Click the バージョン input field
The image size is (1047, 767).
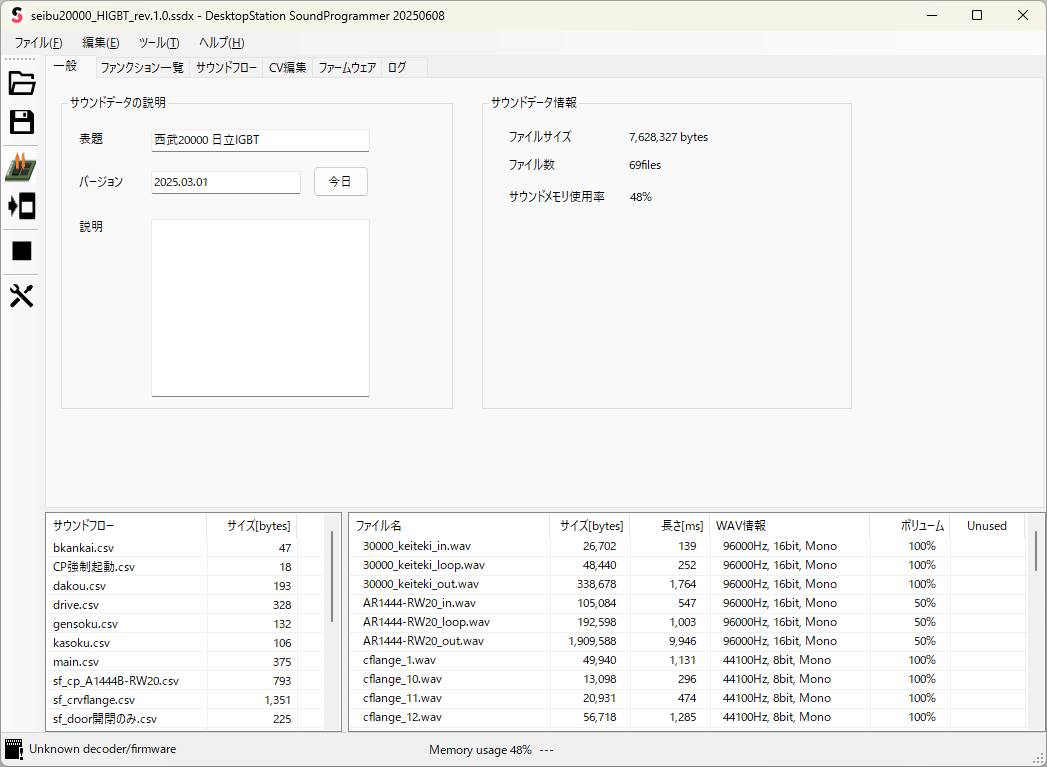[x=226, y=182]
